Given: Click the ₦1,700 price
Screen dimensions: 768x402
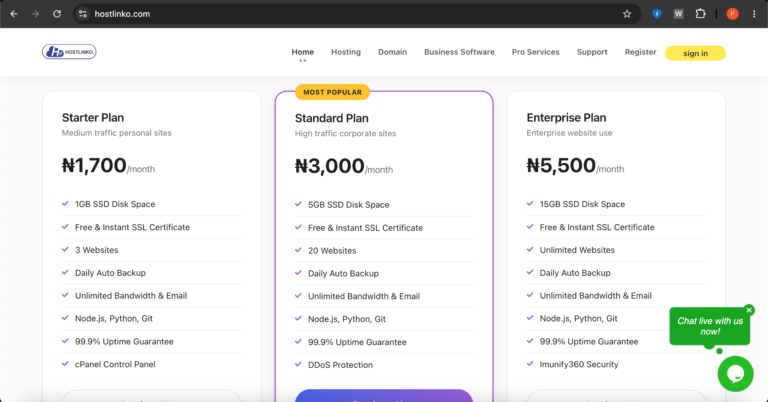Looking at the screenshot, I should tap(94, 166).
